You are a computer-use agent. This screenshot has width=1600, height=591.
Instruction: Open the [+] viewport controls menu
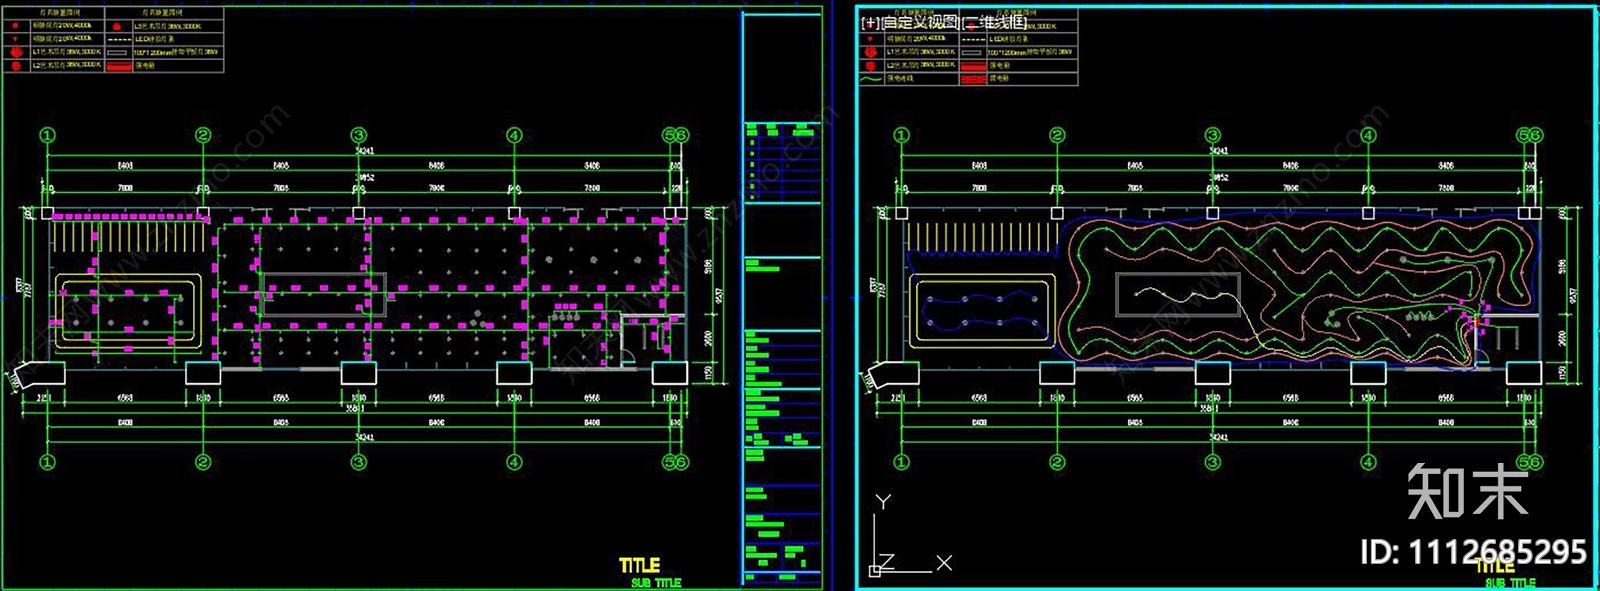pos(870,22)
